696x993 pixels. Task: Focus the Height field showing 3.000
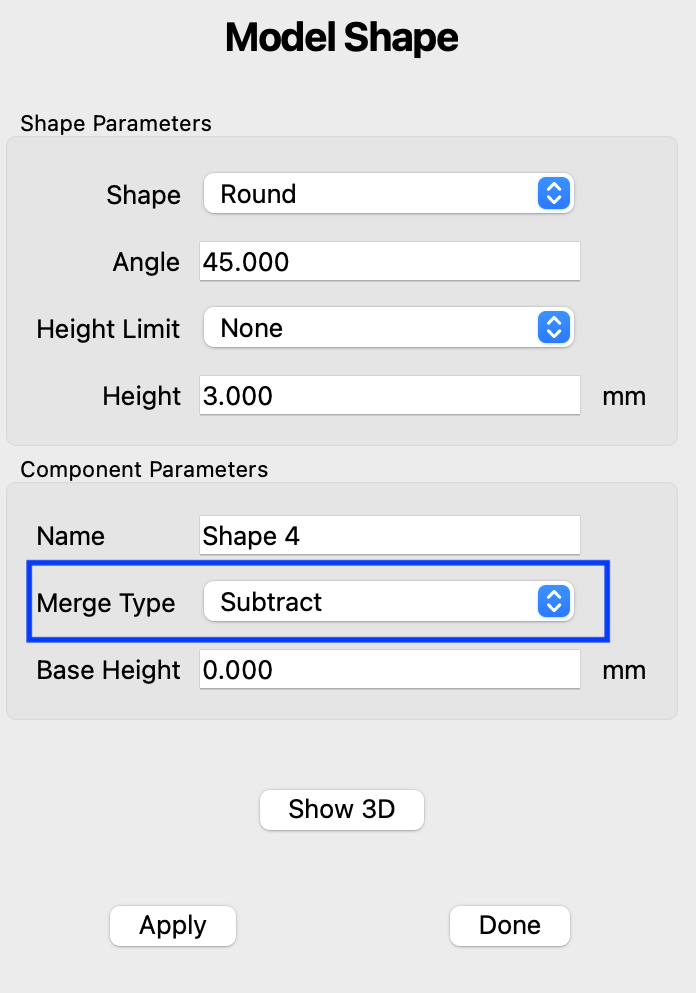click(389, 396)
